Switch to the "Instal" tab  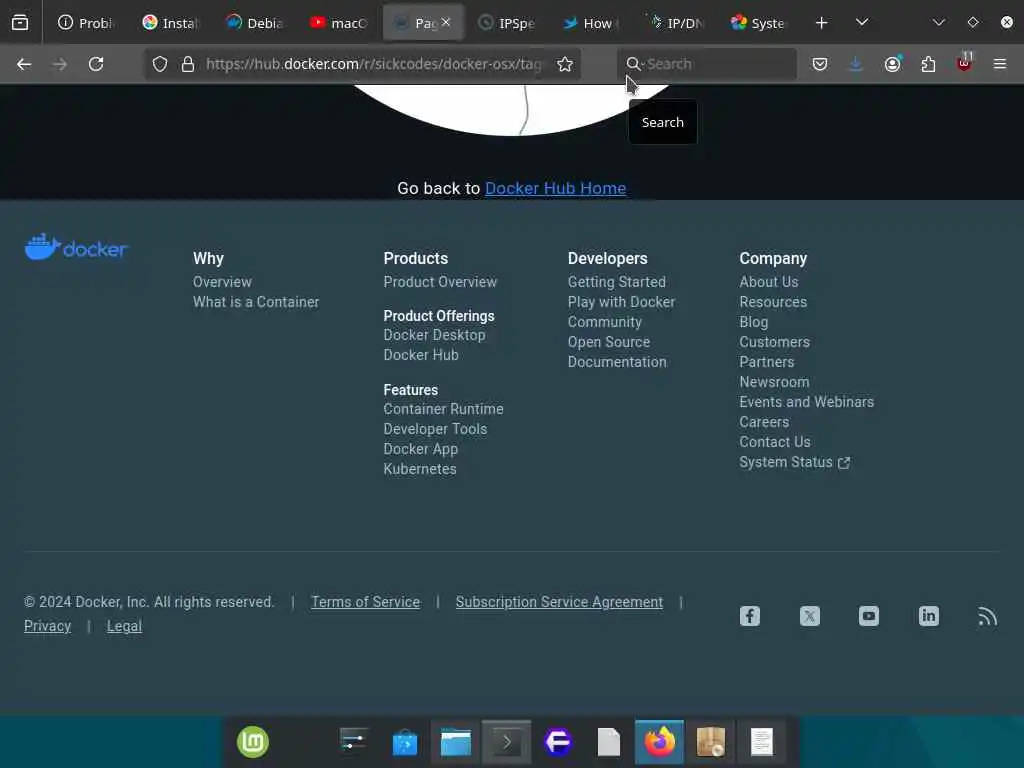(x=170, y=23)
